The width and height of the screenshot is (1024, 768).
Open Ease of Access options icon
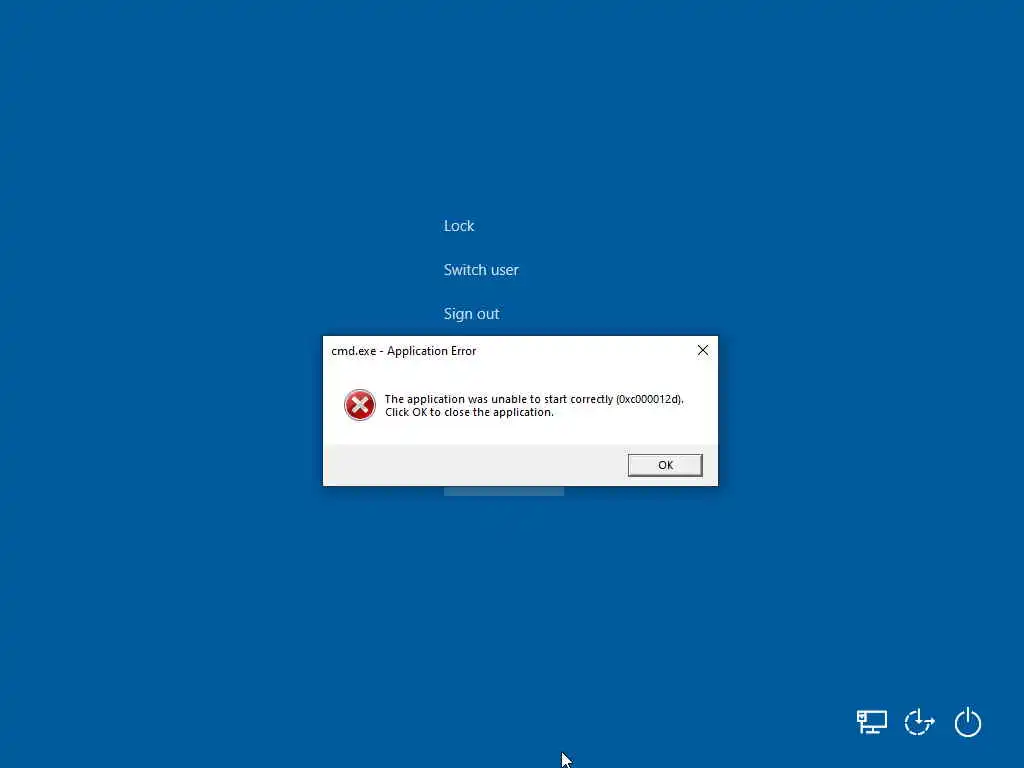point(920,722)
